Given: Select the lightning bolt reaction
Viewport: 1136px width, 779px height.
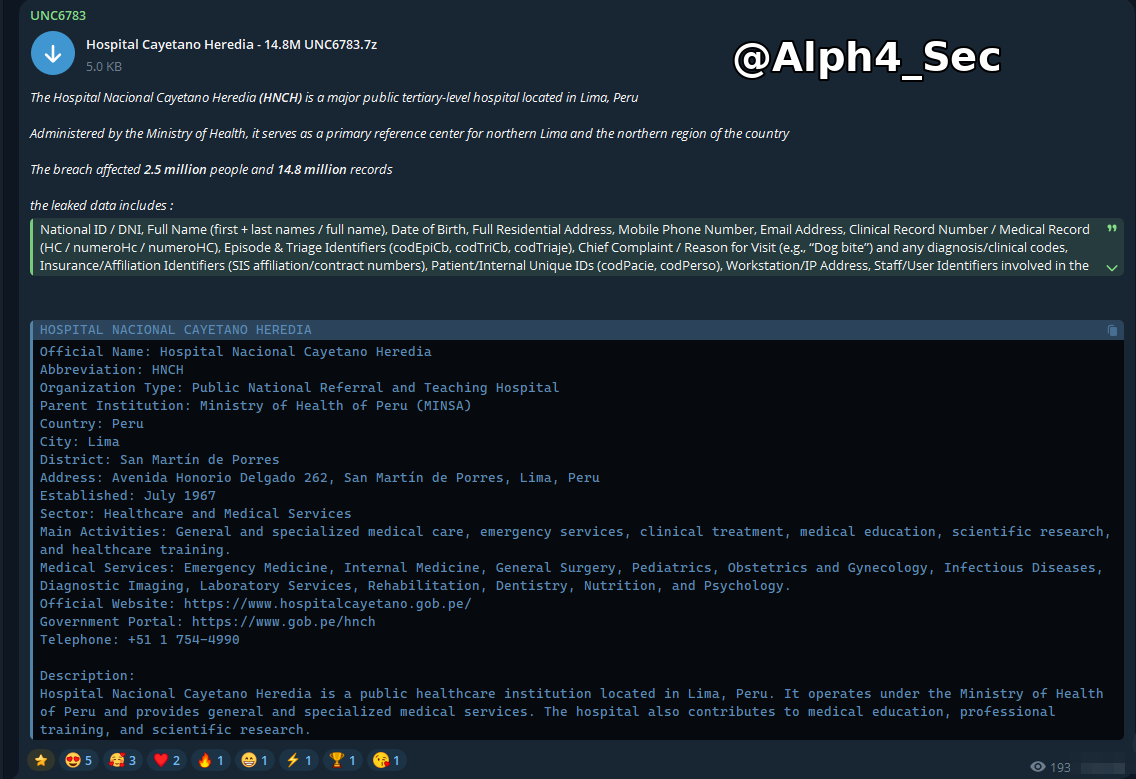Looking at the screenshot, I should click(x=298, y=759).
